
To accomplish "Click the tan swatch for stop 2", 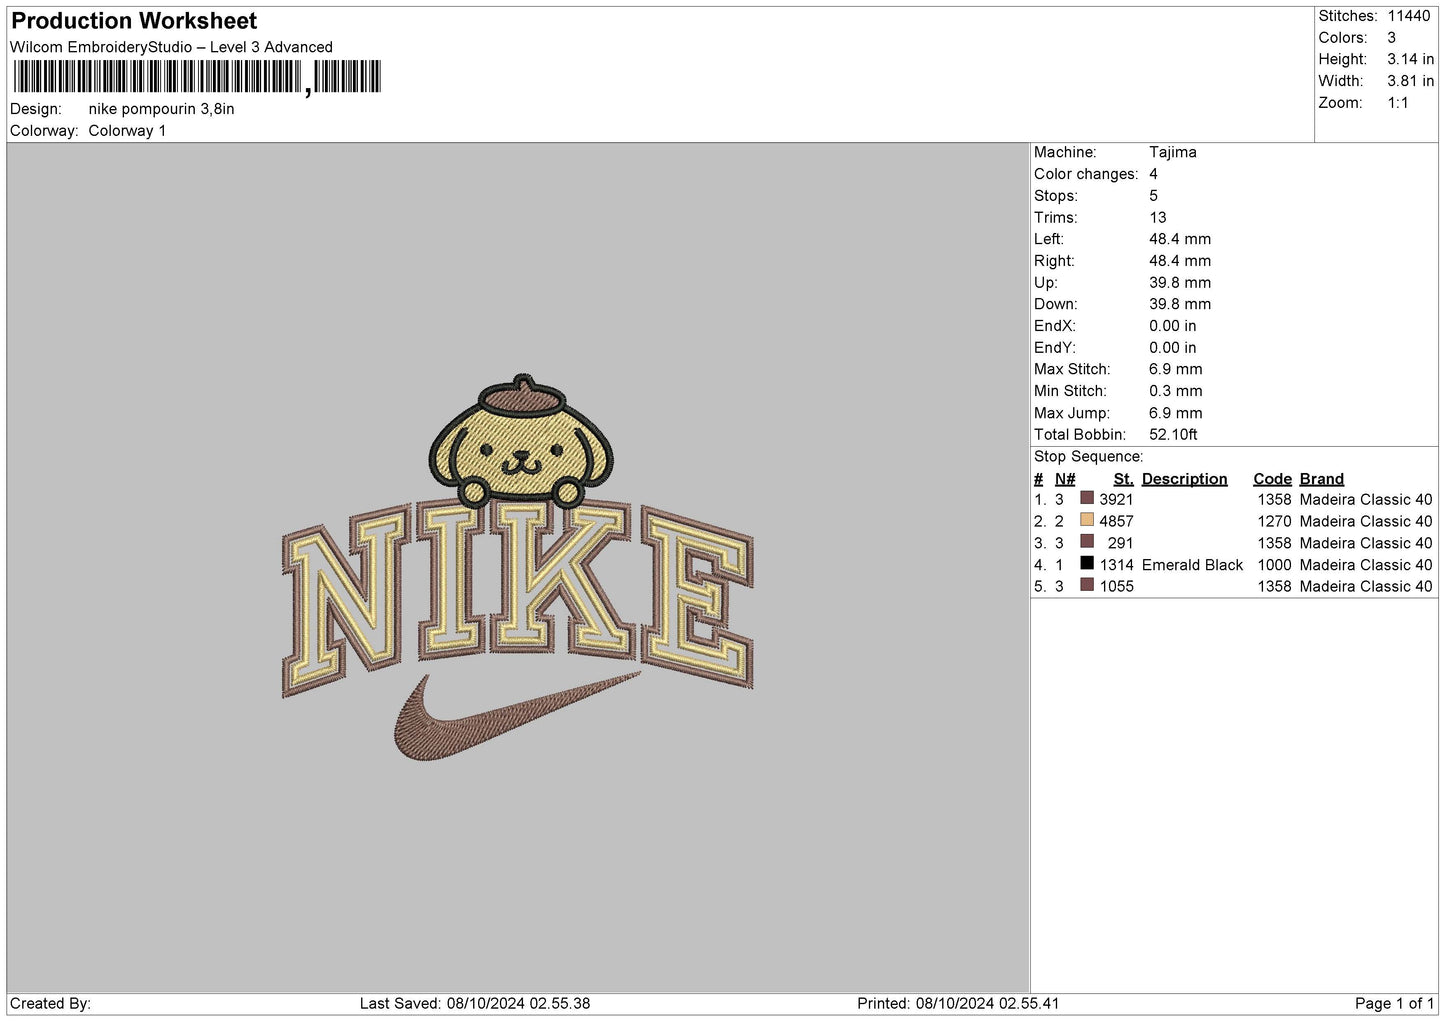I will pos(1087,520).
